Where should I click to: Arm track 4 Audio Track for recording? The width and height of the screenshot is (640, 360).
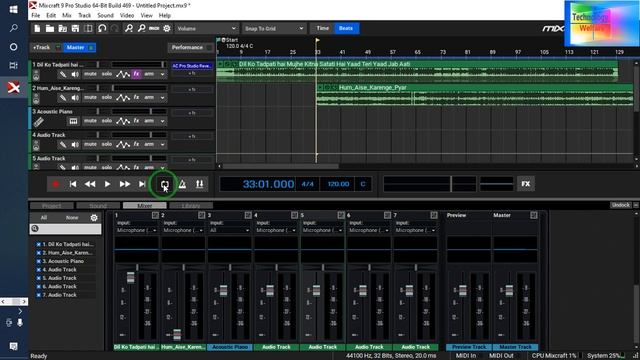click(149, 144)
